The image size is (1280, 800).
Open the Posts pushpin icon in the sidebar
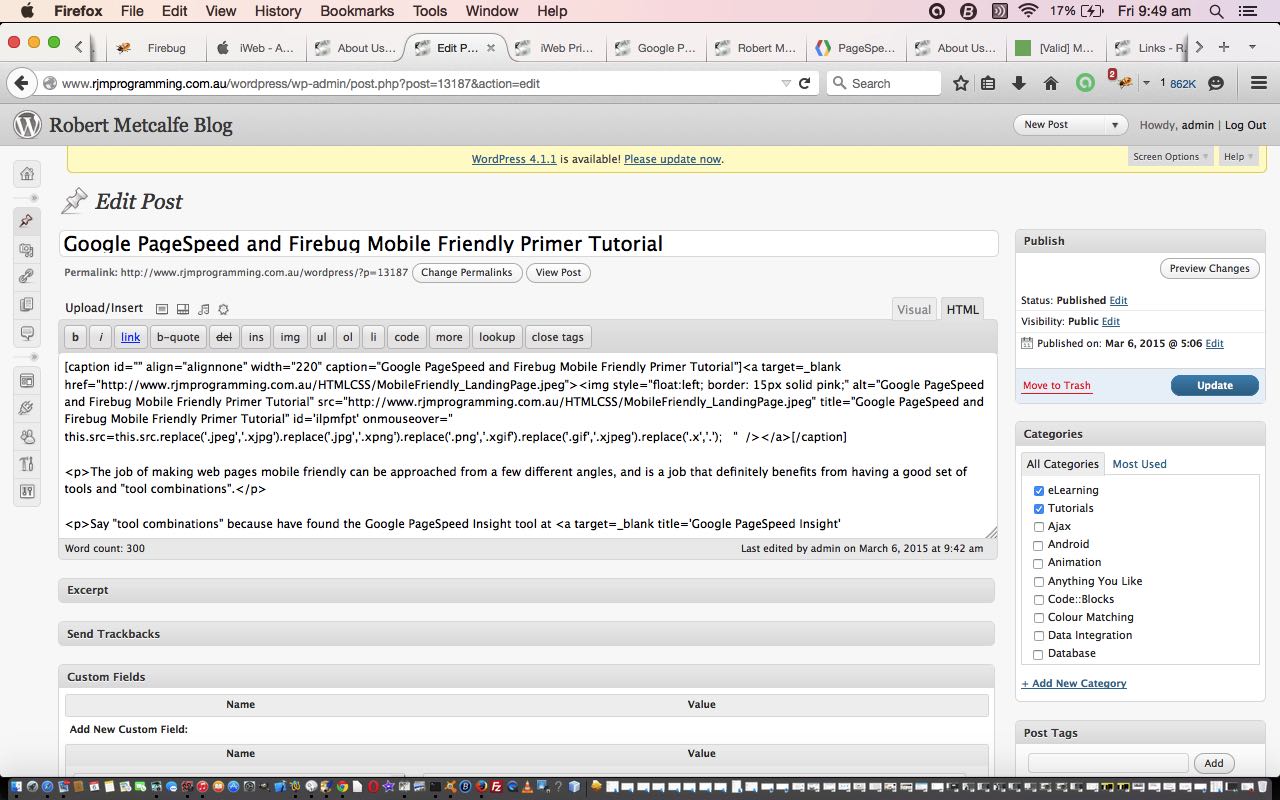point(27,221)
